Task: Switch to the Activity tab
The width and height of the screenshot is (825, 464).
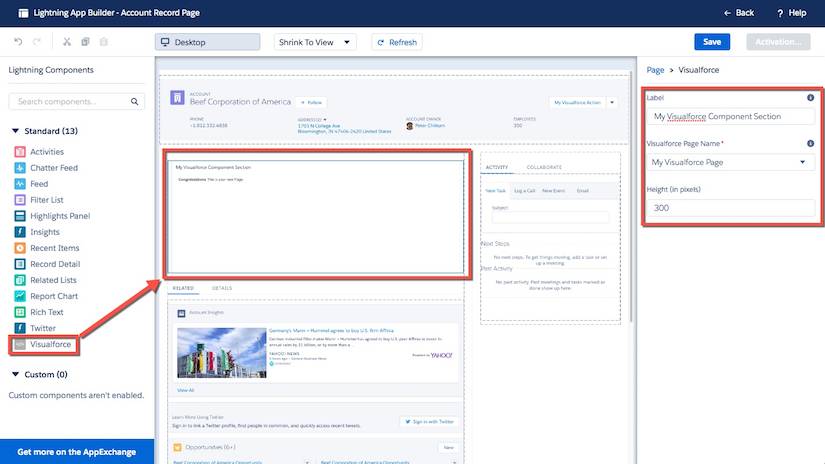Action: pos(497,167)
